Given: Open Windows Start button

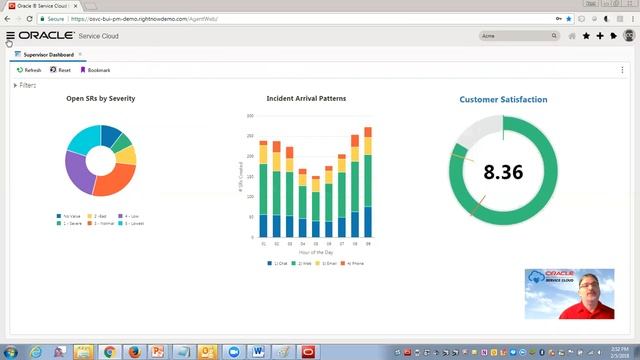Looking at the screenshot, I should 10,352.
